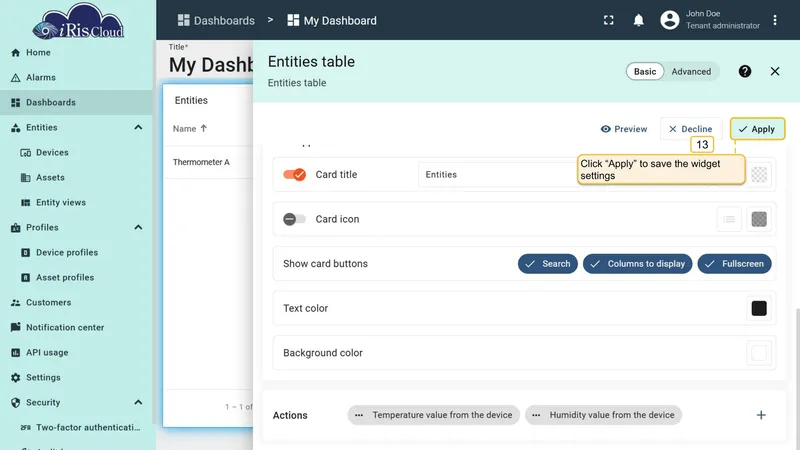Viewport: 800px width, 450px height.
Task: Open widget help icon
Action: [x=744, y=71]
